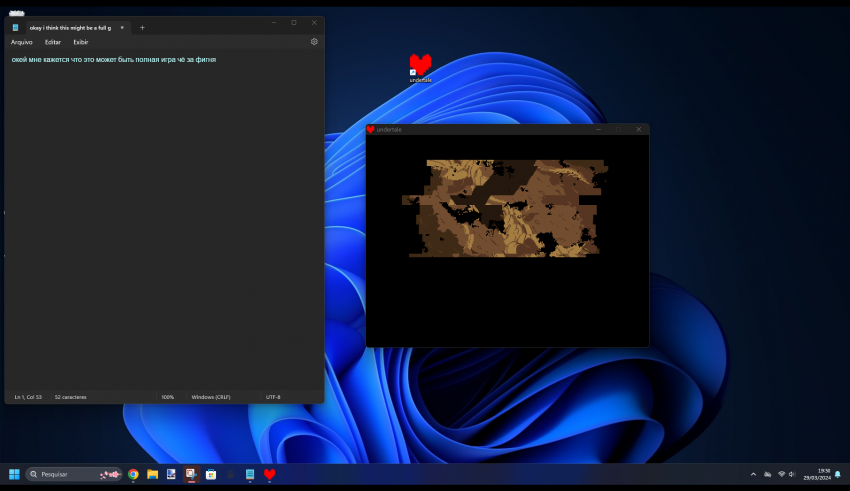Image resolution: width=850 pixels, height=491 pixels.
Task: Open File Explorer from the taskbar
Action: click(x=152, y=474)
